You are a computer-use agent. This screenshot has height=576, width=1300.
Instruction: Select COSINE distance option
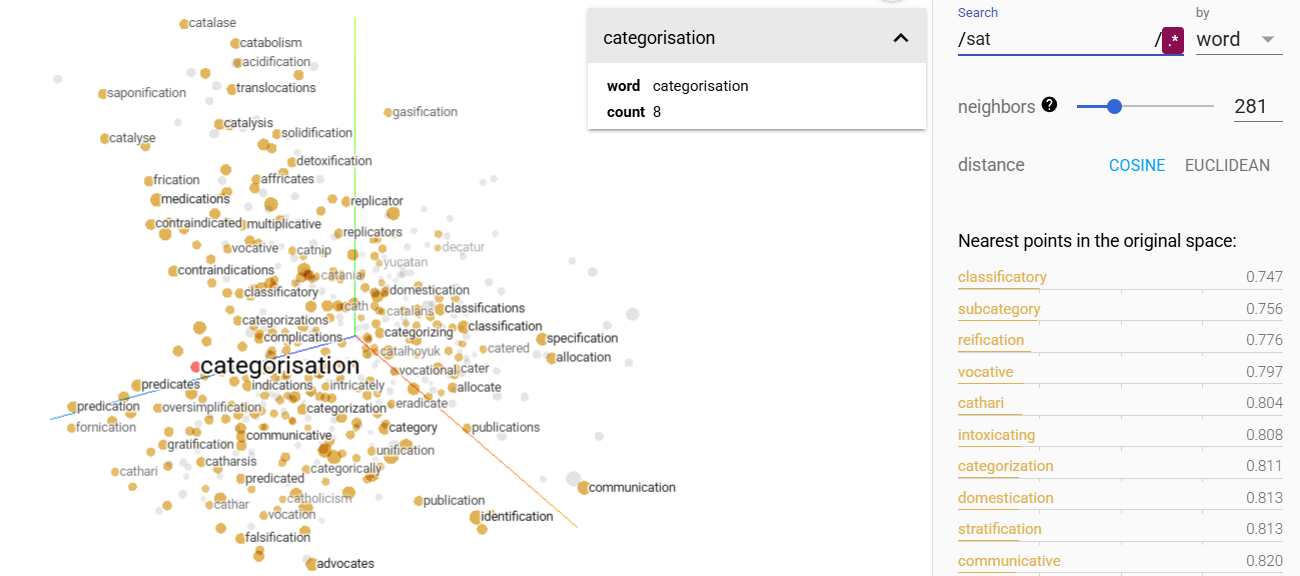coord(1137,165)
